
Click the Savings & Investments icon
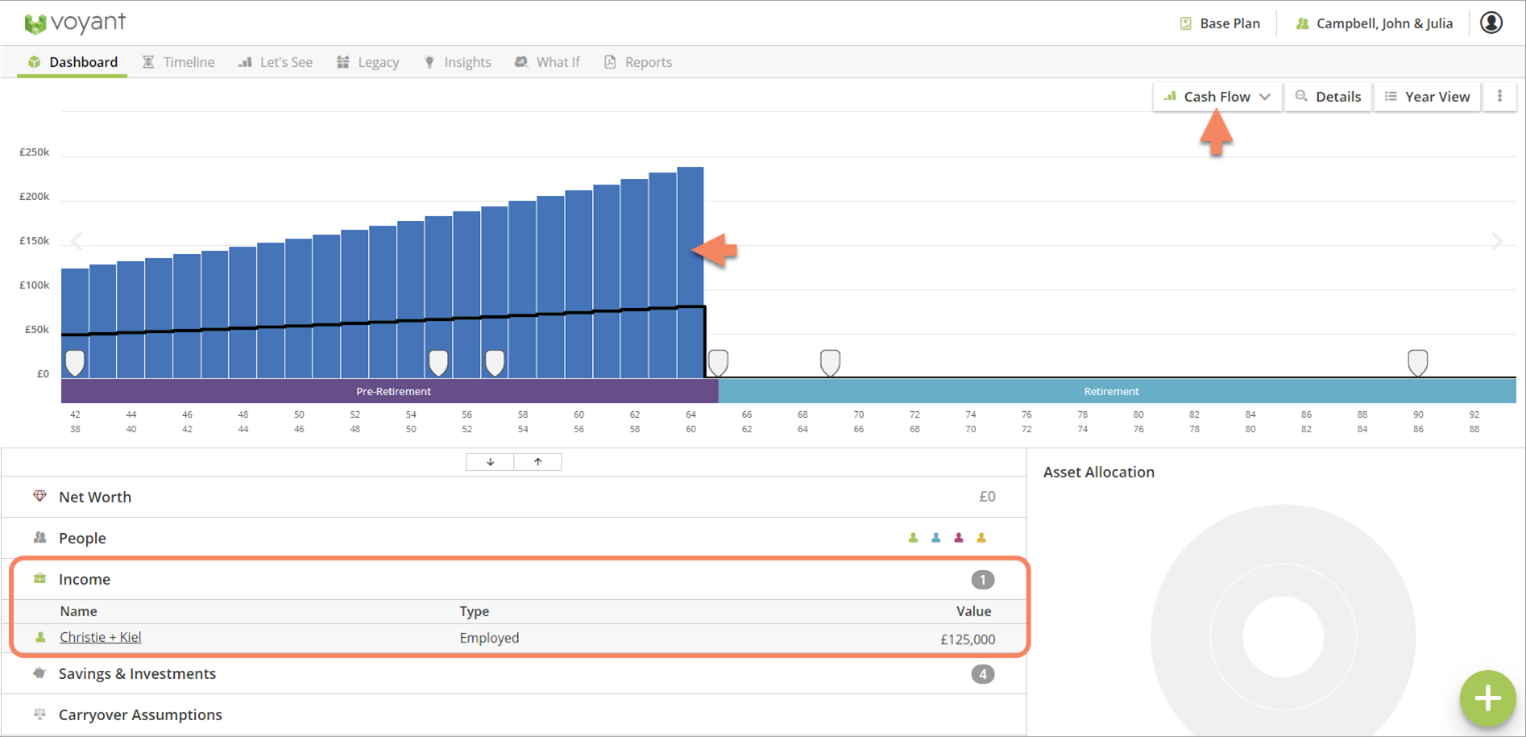tap(38, 673)
